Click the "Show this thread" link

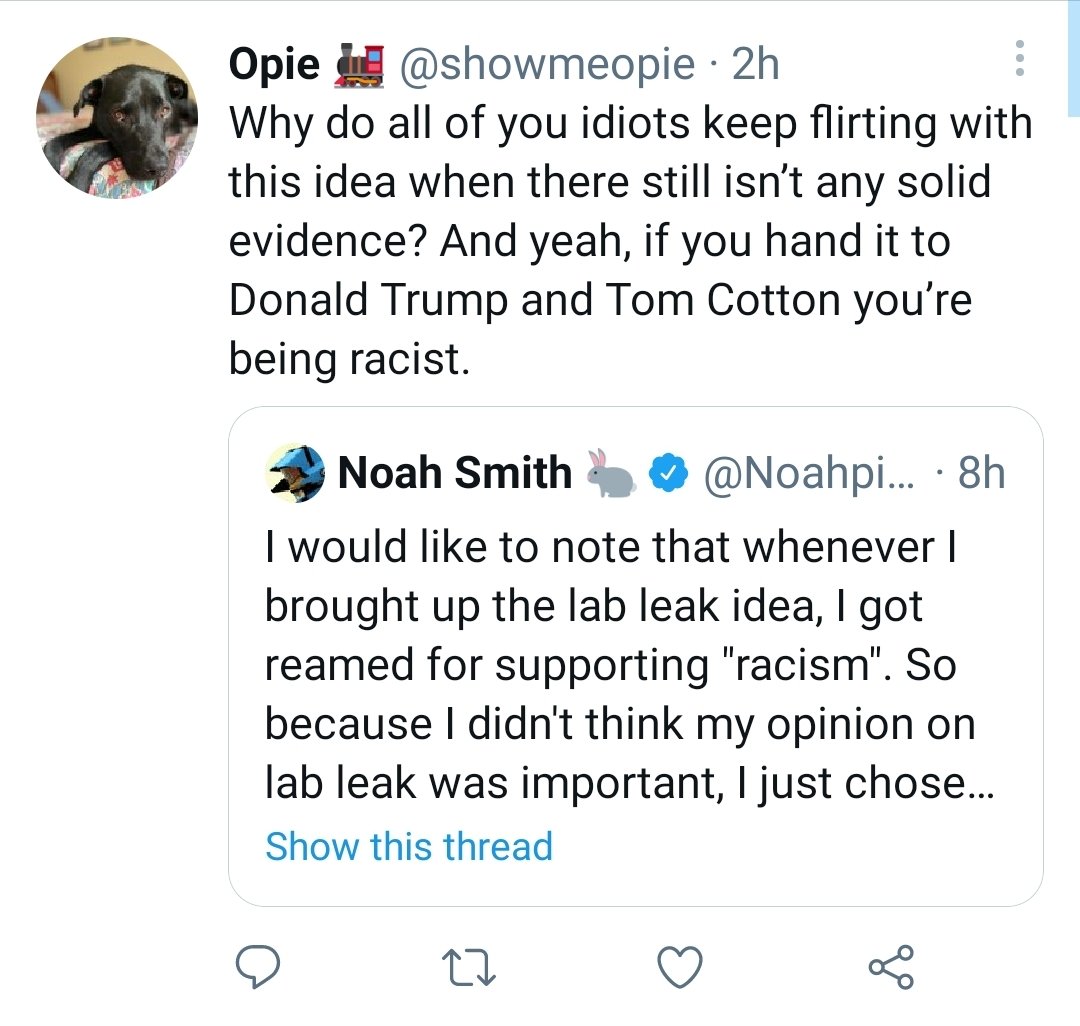[408, 846]
